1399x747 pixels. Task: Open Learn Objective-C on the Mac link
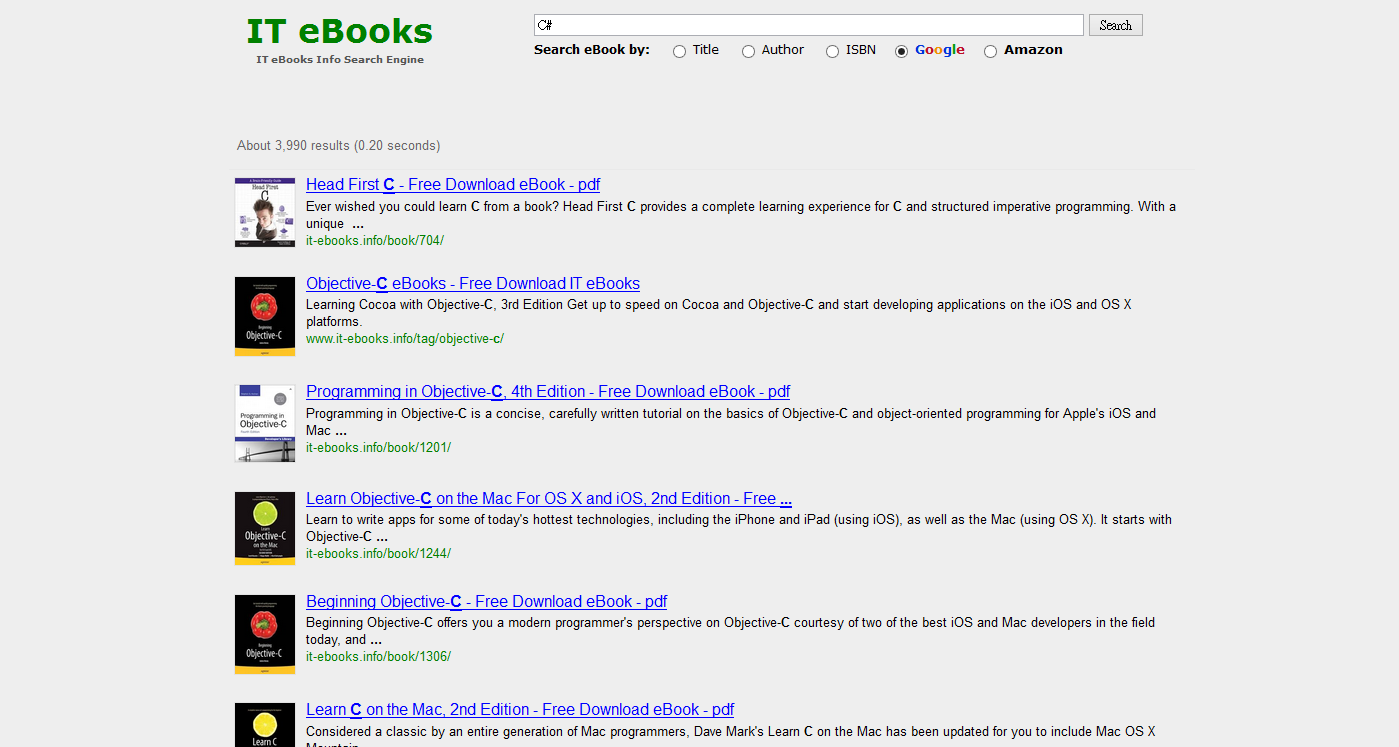point(549,498)
